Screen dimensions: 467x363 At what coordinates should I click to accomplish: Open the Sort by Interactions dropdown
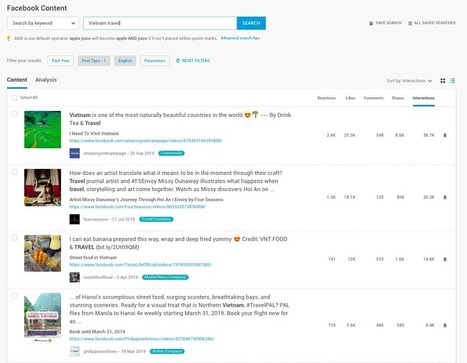(x=409, y=81)
